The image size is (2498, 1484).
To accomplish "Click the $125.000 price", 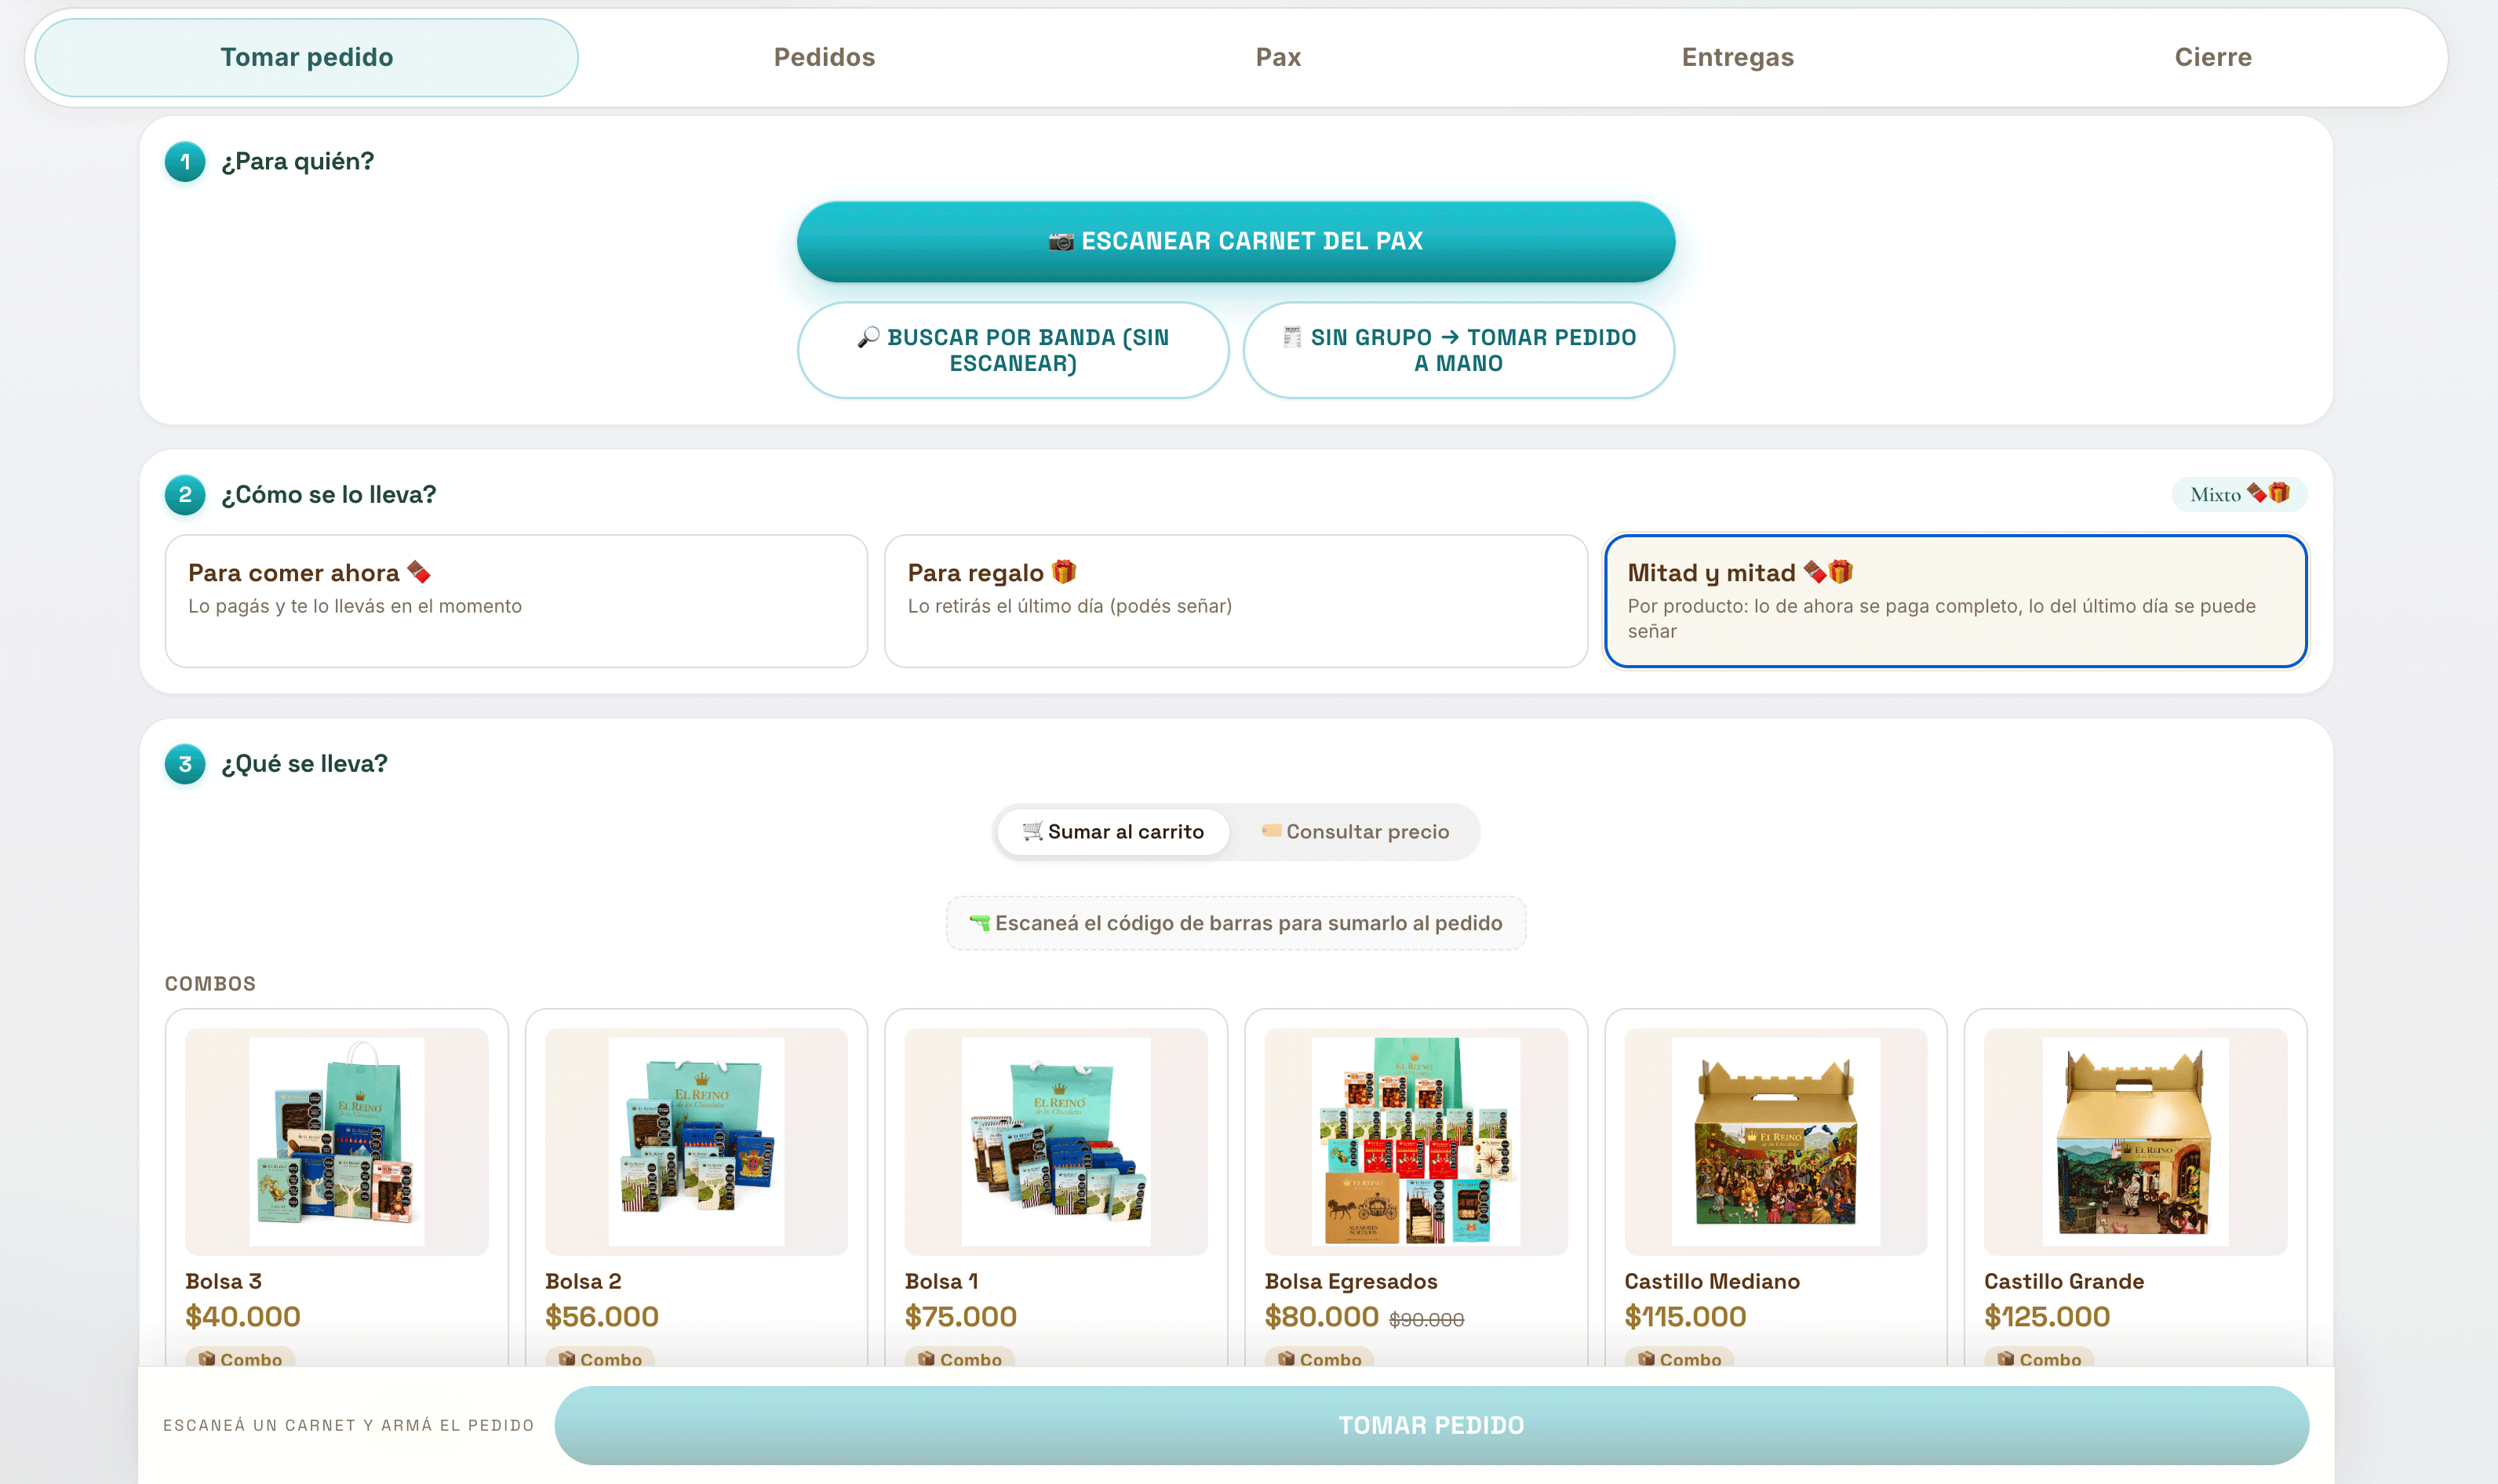I will pos(2047,1317).
